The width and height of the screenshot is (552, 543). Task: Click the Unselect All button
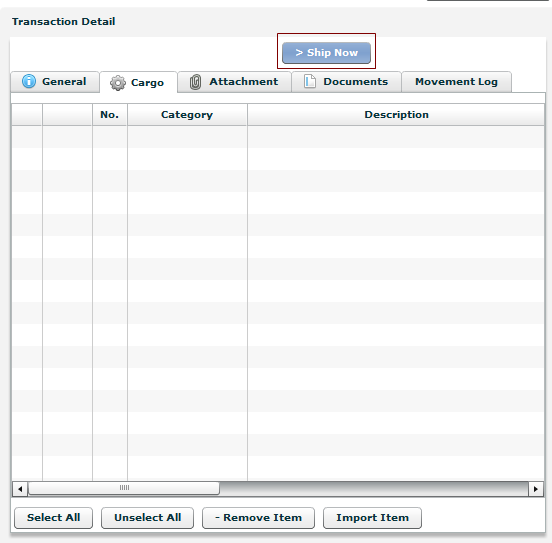pyautogui.click(x=148, y=518)
